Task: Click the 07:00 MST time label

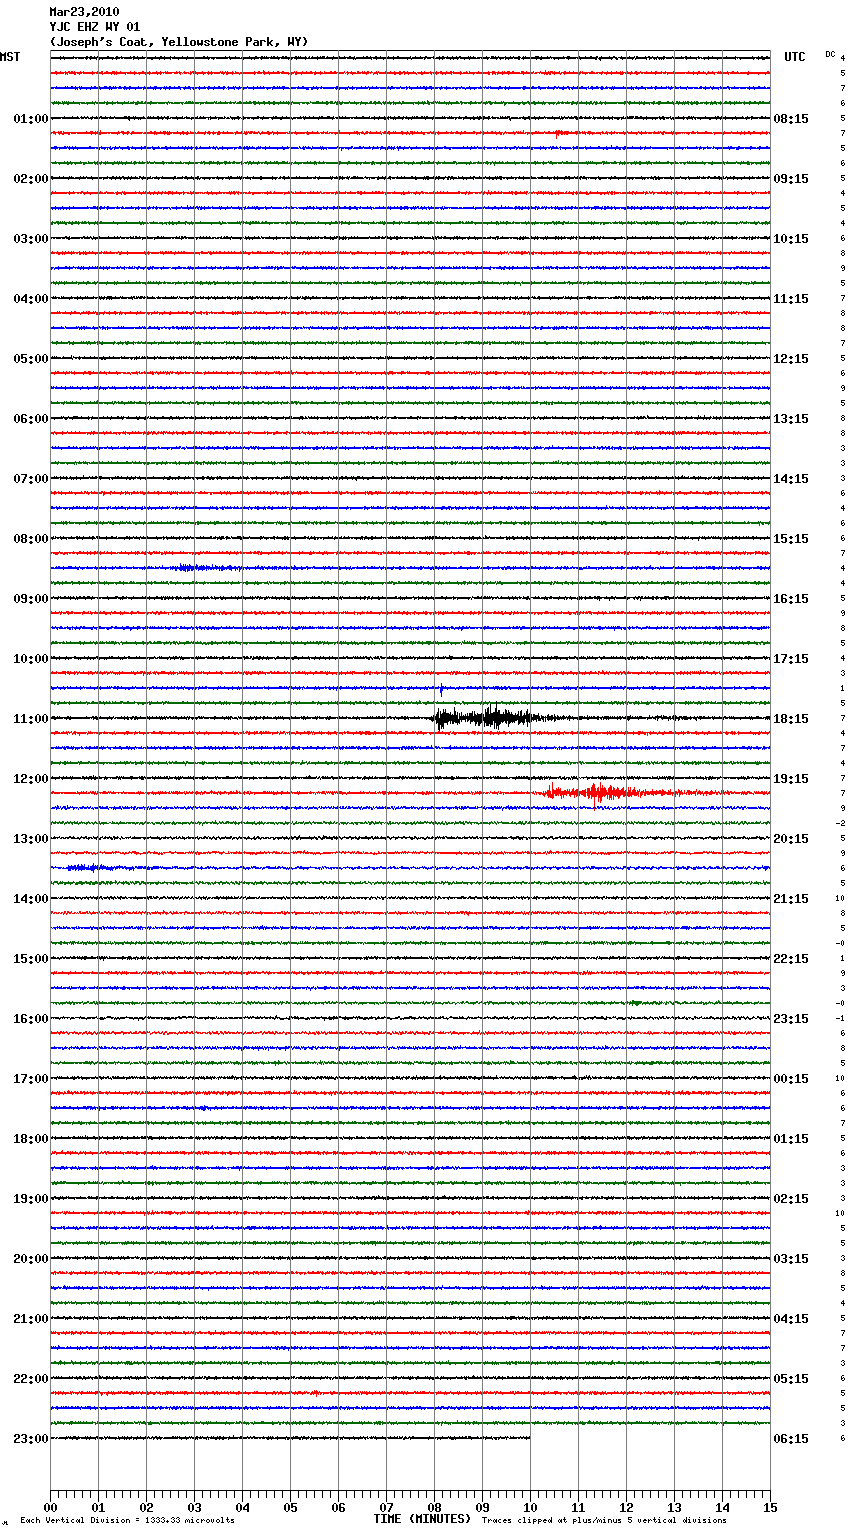Action: coord(31,479)
